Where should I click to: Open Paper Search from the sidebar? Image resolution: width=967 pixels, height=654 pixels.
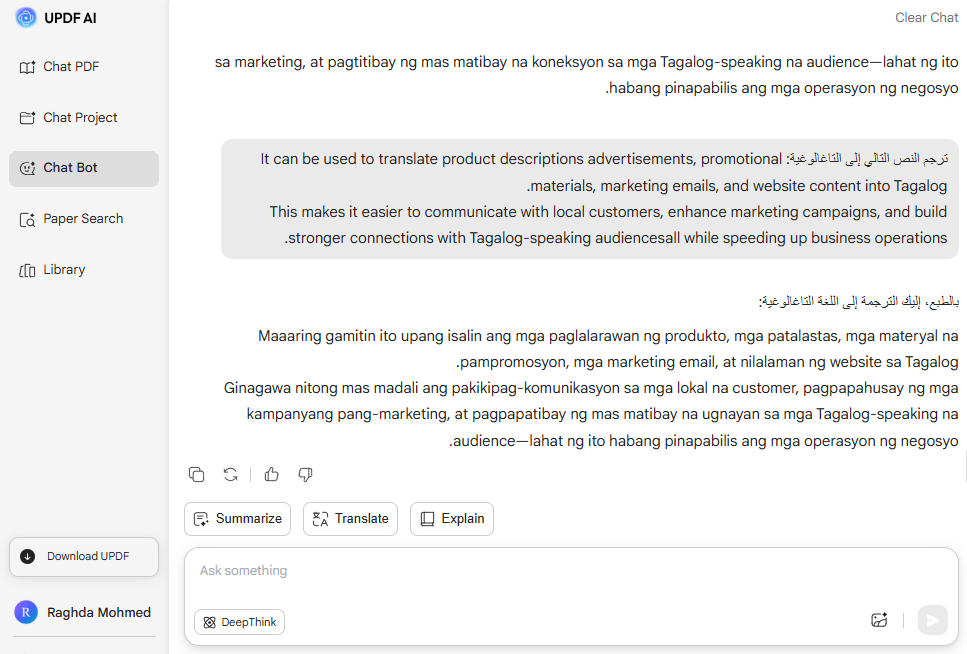(x=84, y=219)
